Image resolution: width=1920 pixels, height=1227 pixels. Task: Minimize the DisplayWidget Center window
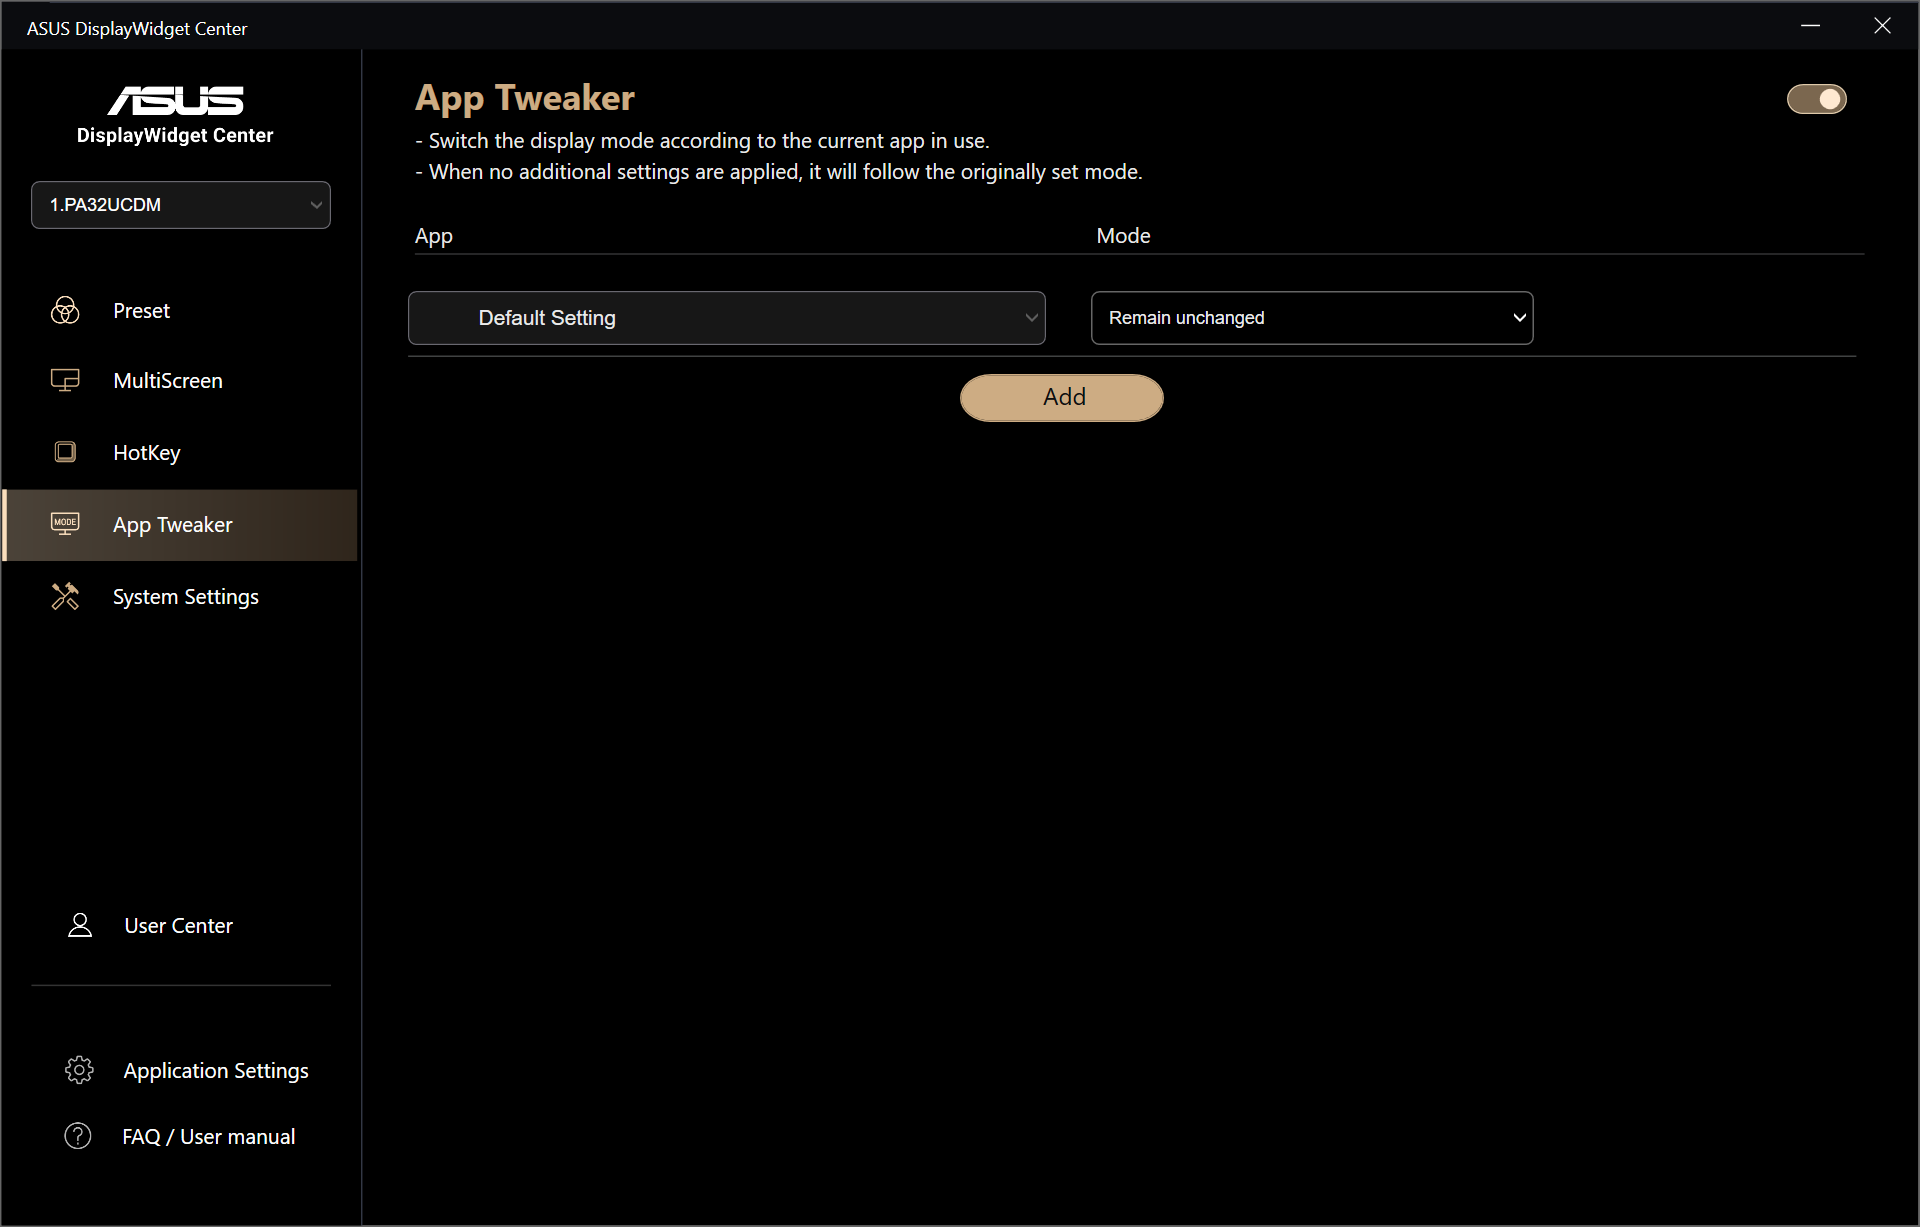pyautogui.click(x=1810, y=26)
